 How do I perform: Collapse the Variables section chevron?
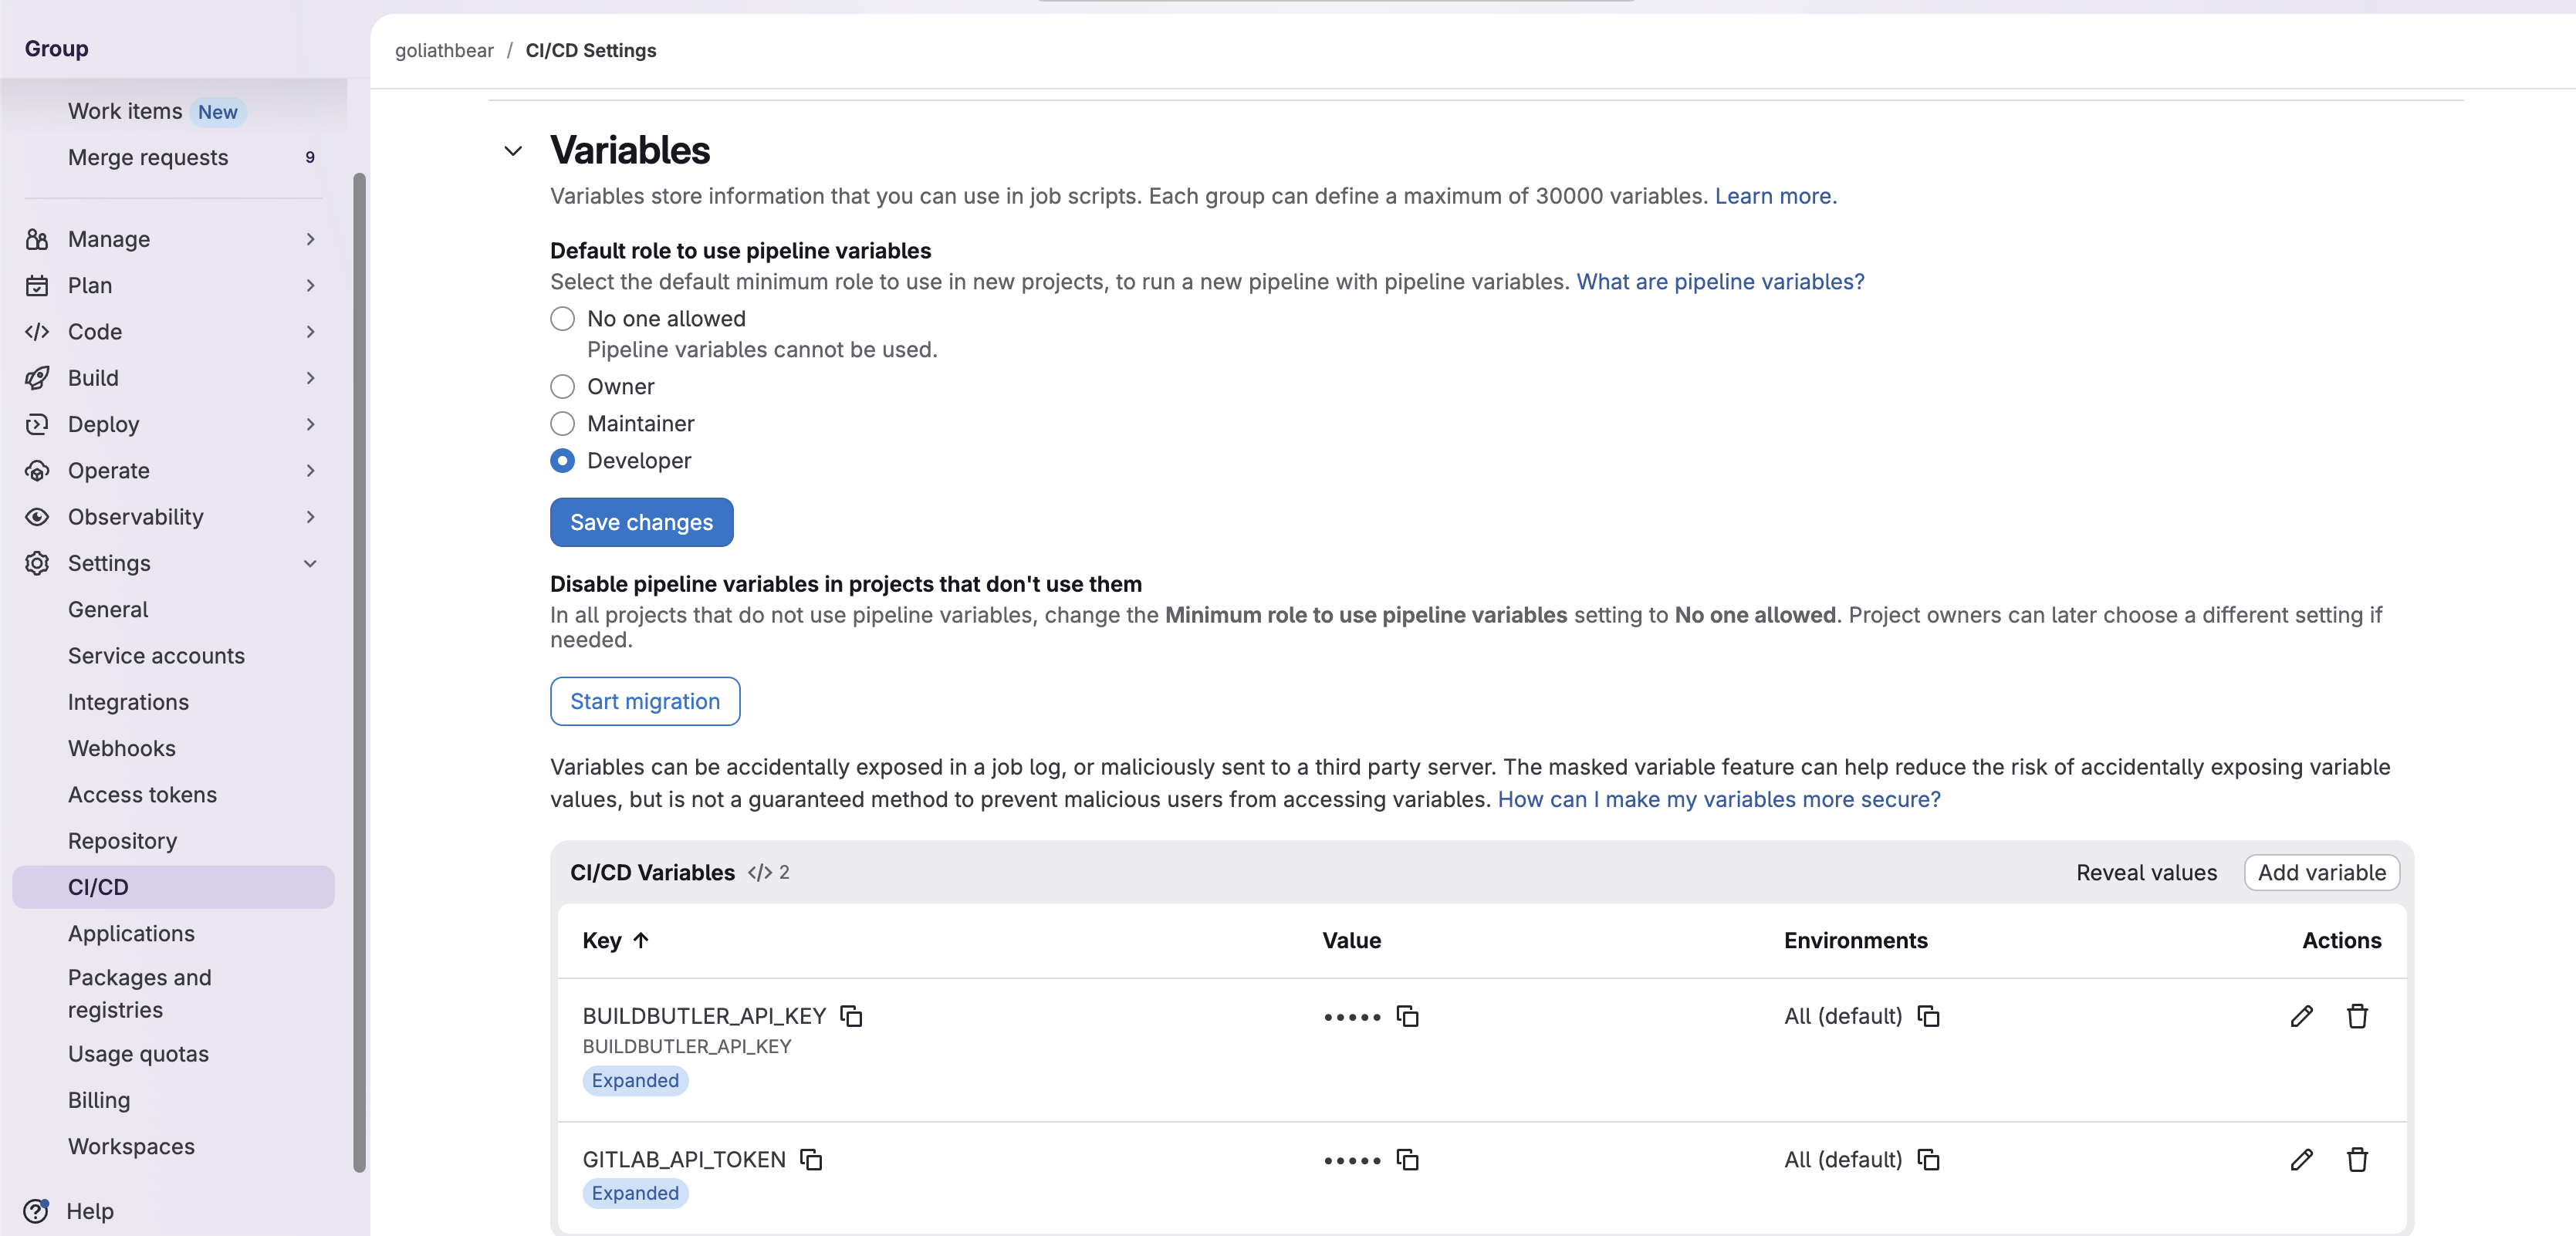[514, 151]
